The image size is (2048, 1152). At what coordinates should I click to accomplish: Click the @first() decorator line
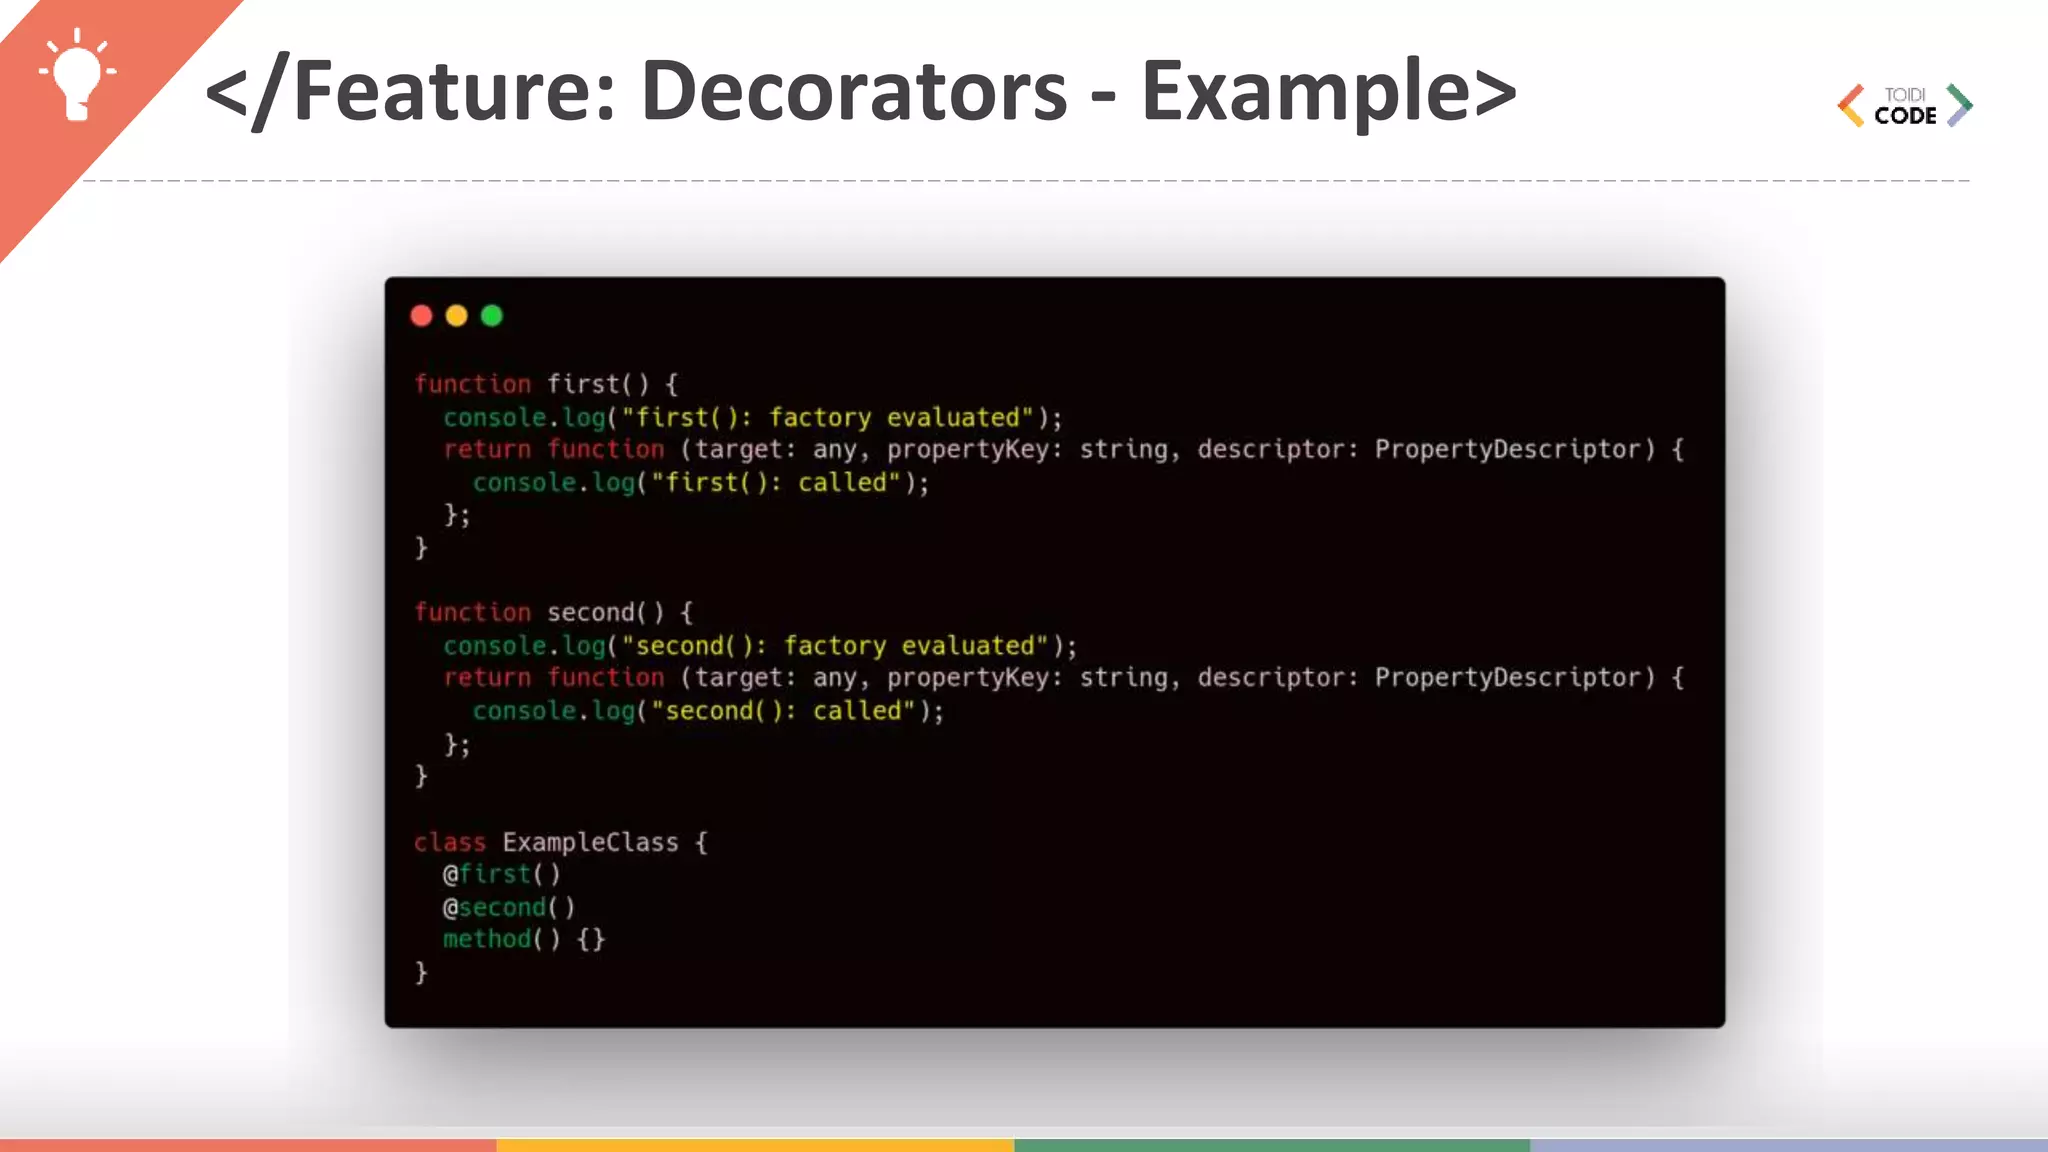coord(502,874)
